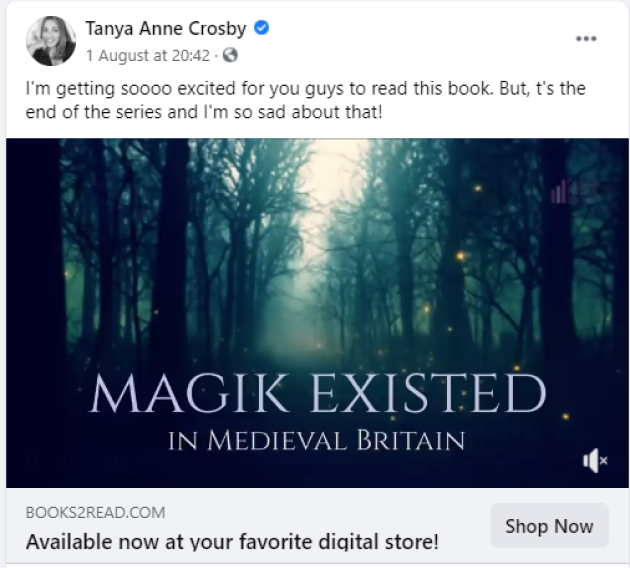The width and height of the screenshot is (630, 568).
Task: Click the IN MEDIEVAL BRITAIN subtitle text
Action: pos(316,441)
